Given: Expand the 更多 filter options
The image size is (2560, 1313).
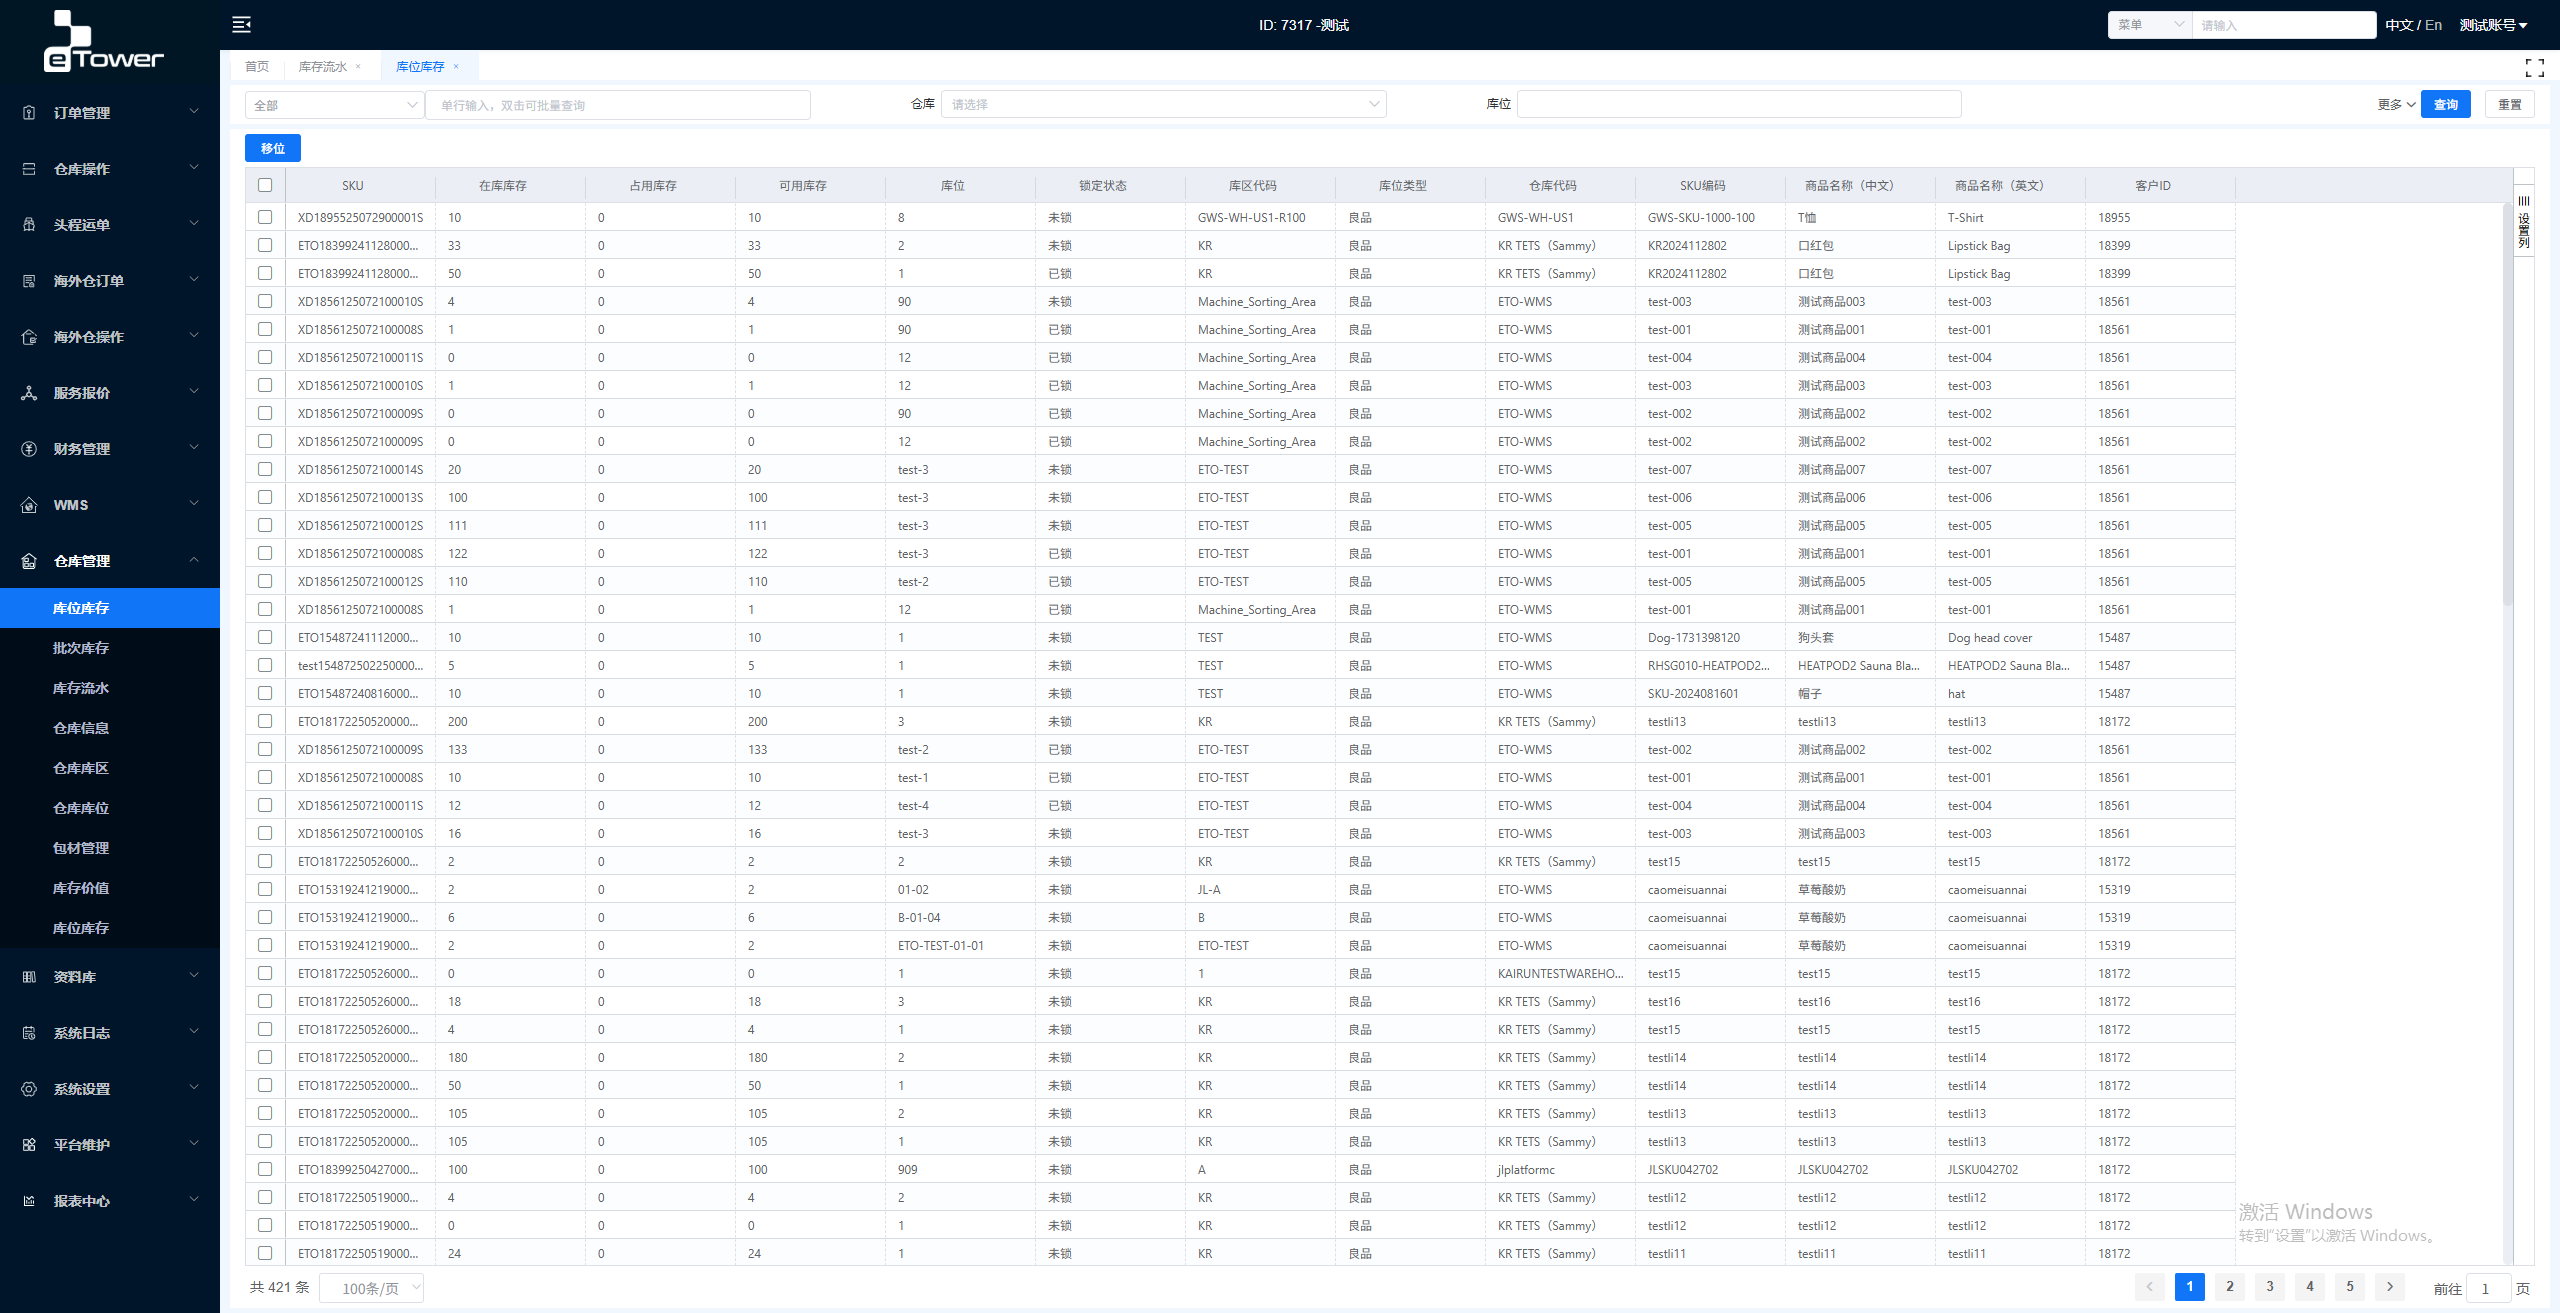Looking at the screenshot, I should [x=2395, y=104].
